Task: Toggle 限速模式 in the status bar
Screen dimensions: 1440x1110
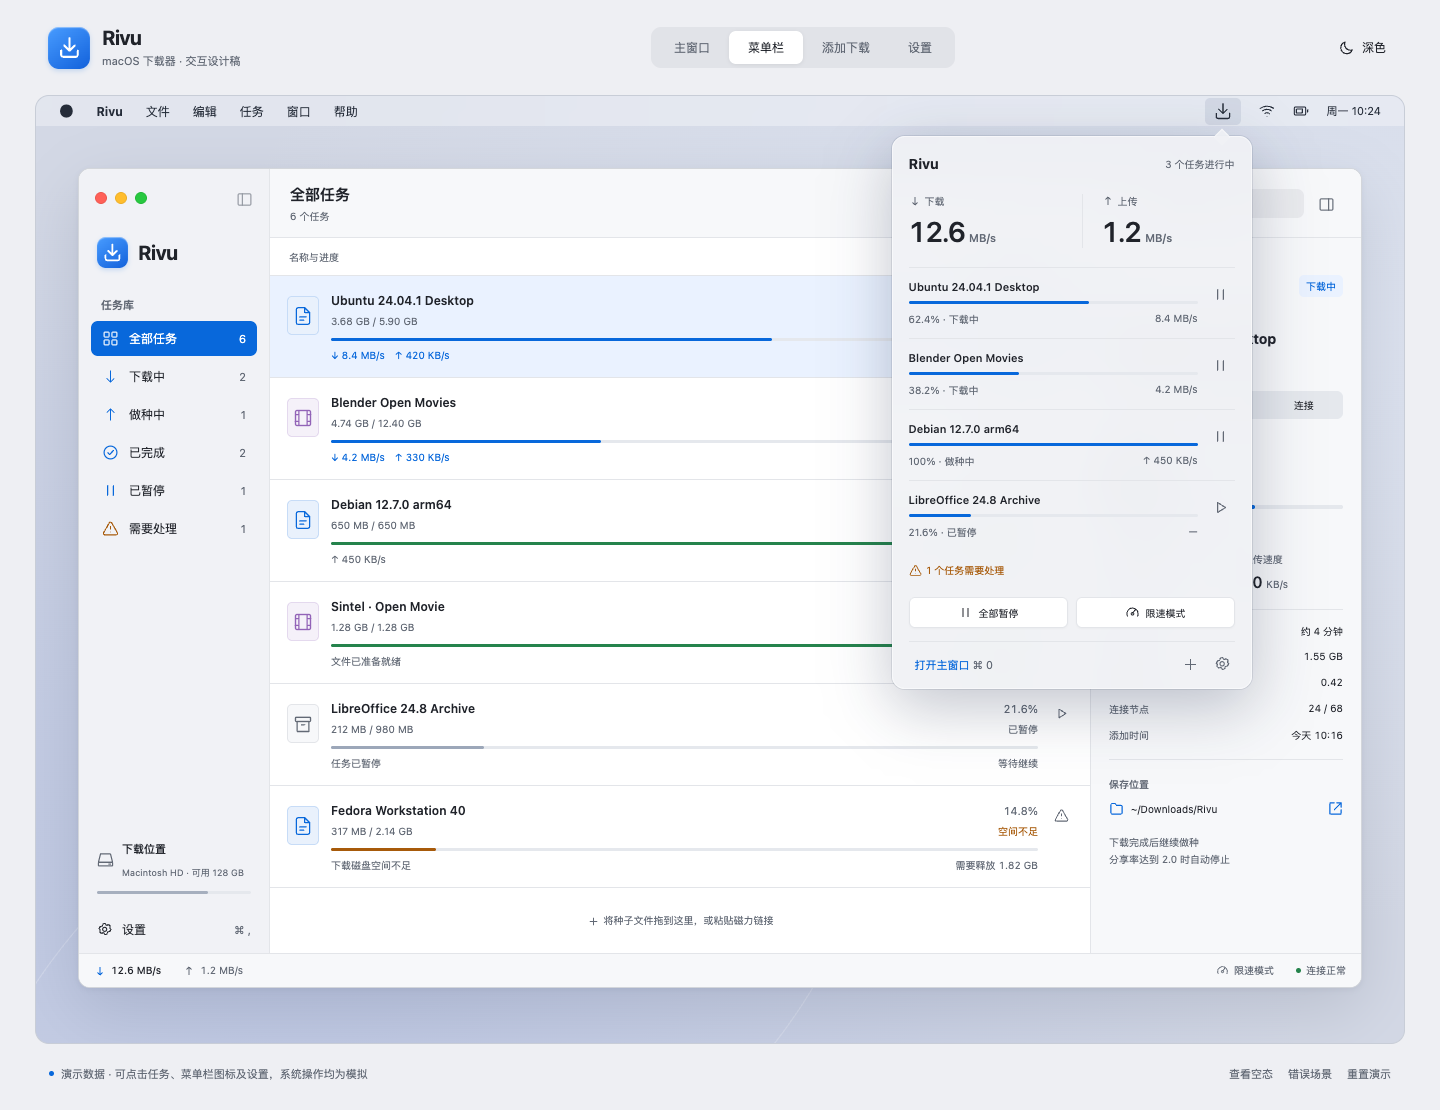Action: tap(1245, 971)
